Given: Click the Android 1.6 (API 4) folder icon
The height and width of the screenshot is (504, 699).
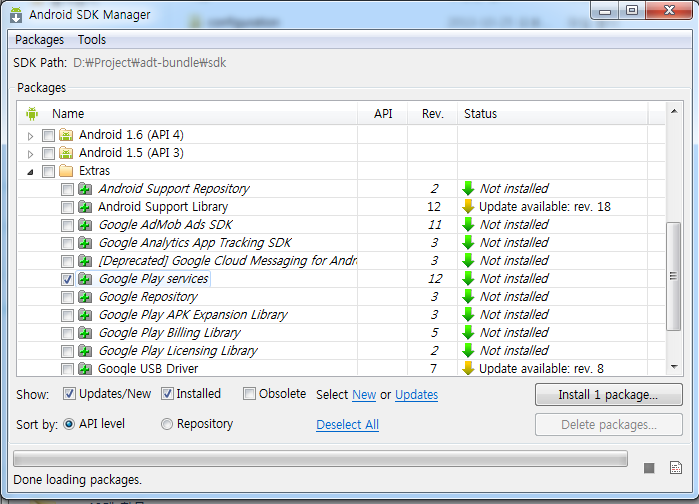Looking at the screenshot, I should pyautogui.click(x=66, y=135).
